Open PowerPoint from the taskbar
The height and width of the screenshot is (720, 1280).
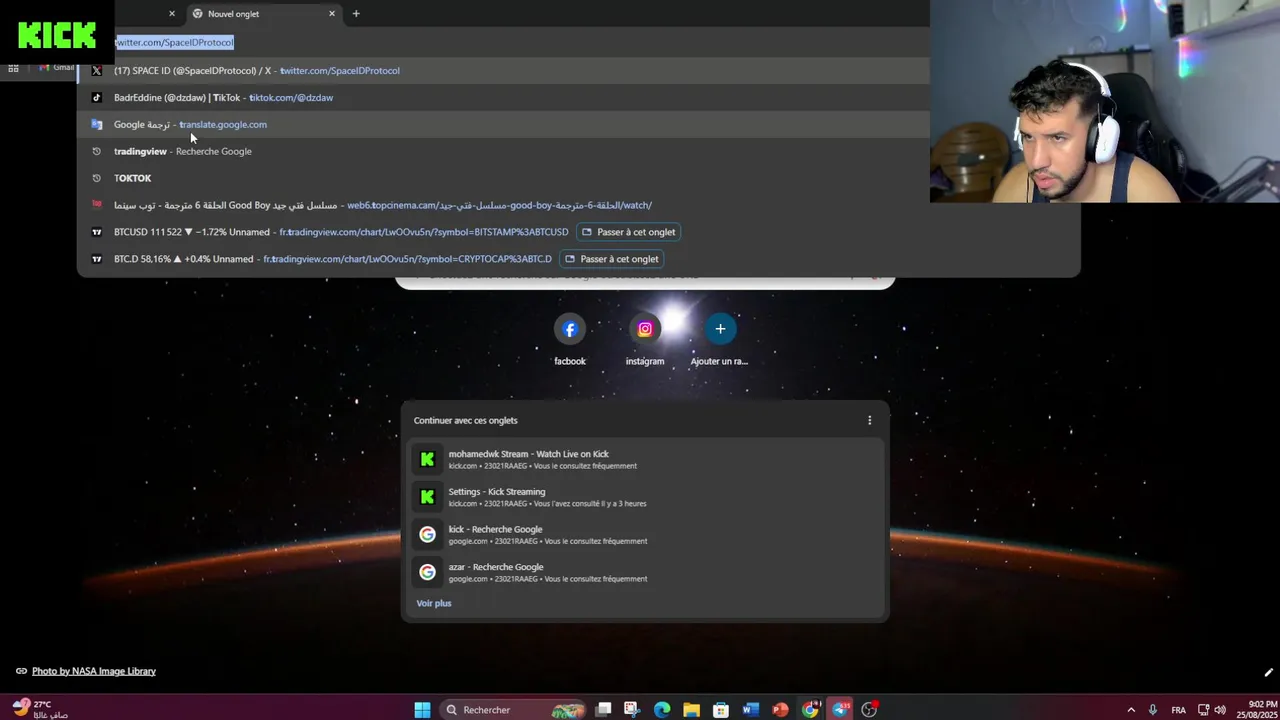coord(780,710)
